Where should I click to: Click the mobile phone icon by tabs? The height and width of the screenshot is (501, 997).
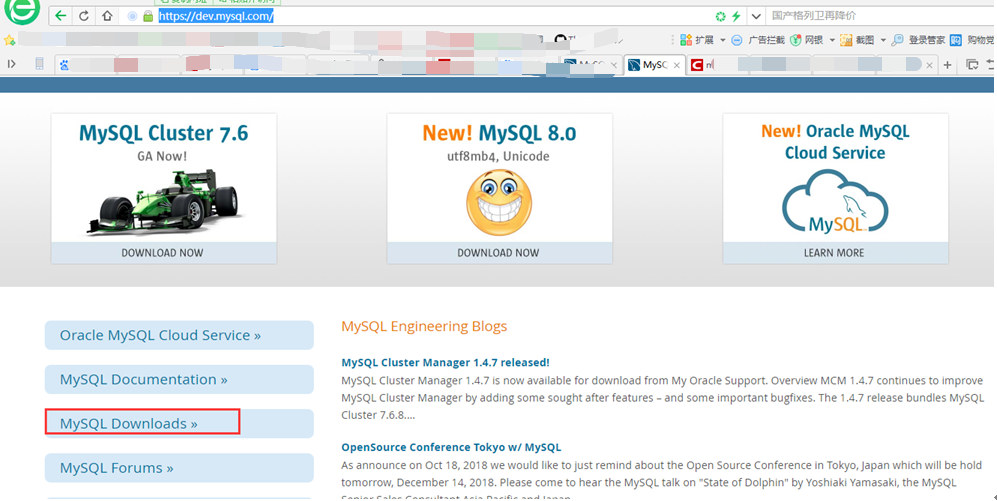point(39,64)
